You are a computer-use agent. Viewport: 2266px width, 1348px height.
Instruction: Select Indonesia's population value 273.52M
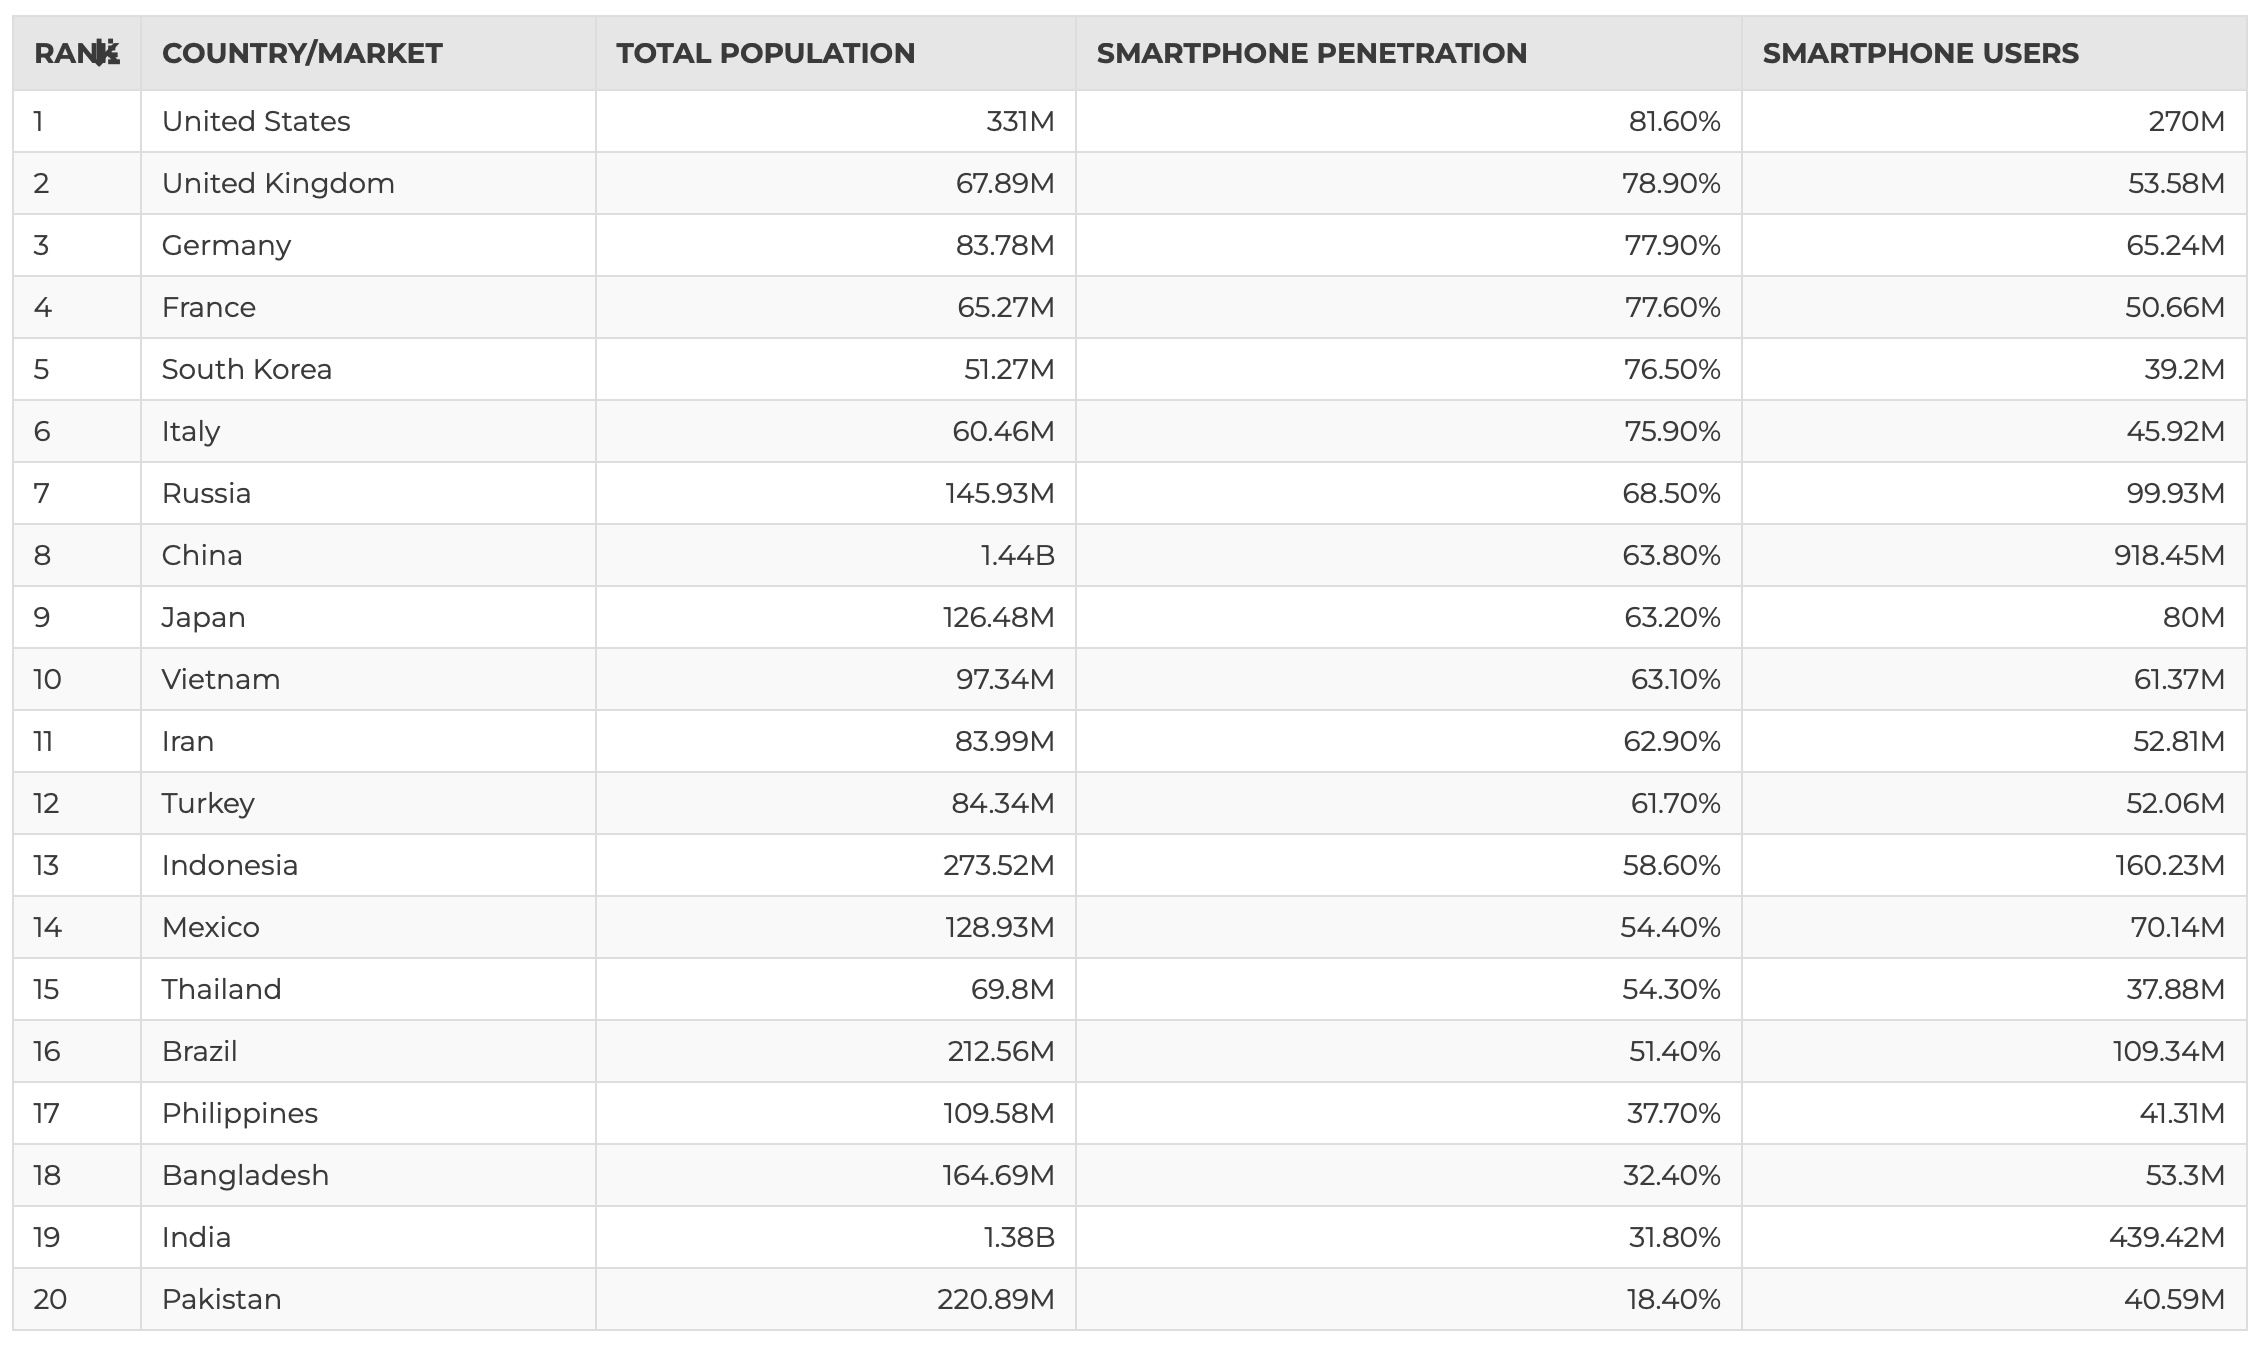tap(998, 866)
